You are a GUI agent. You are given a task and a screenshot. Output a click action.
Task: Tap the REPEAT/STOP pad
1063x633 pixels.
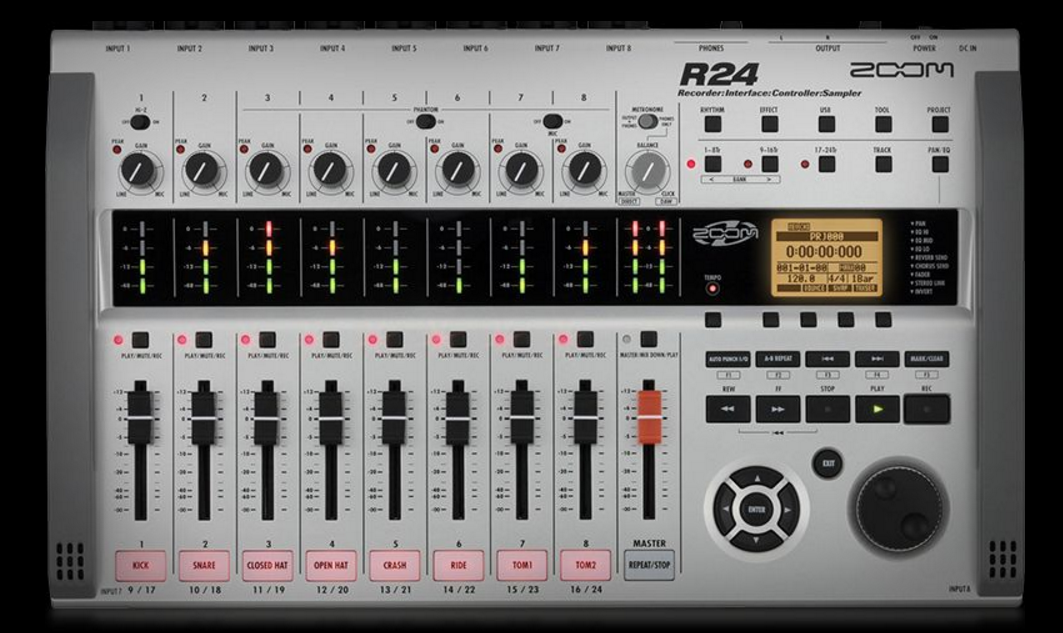click(649, 565)
